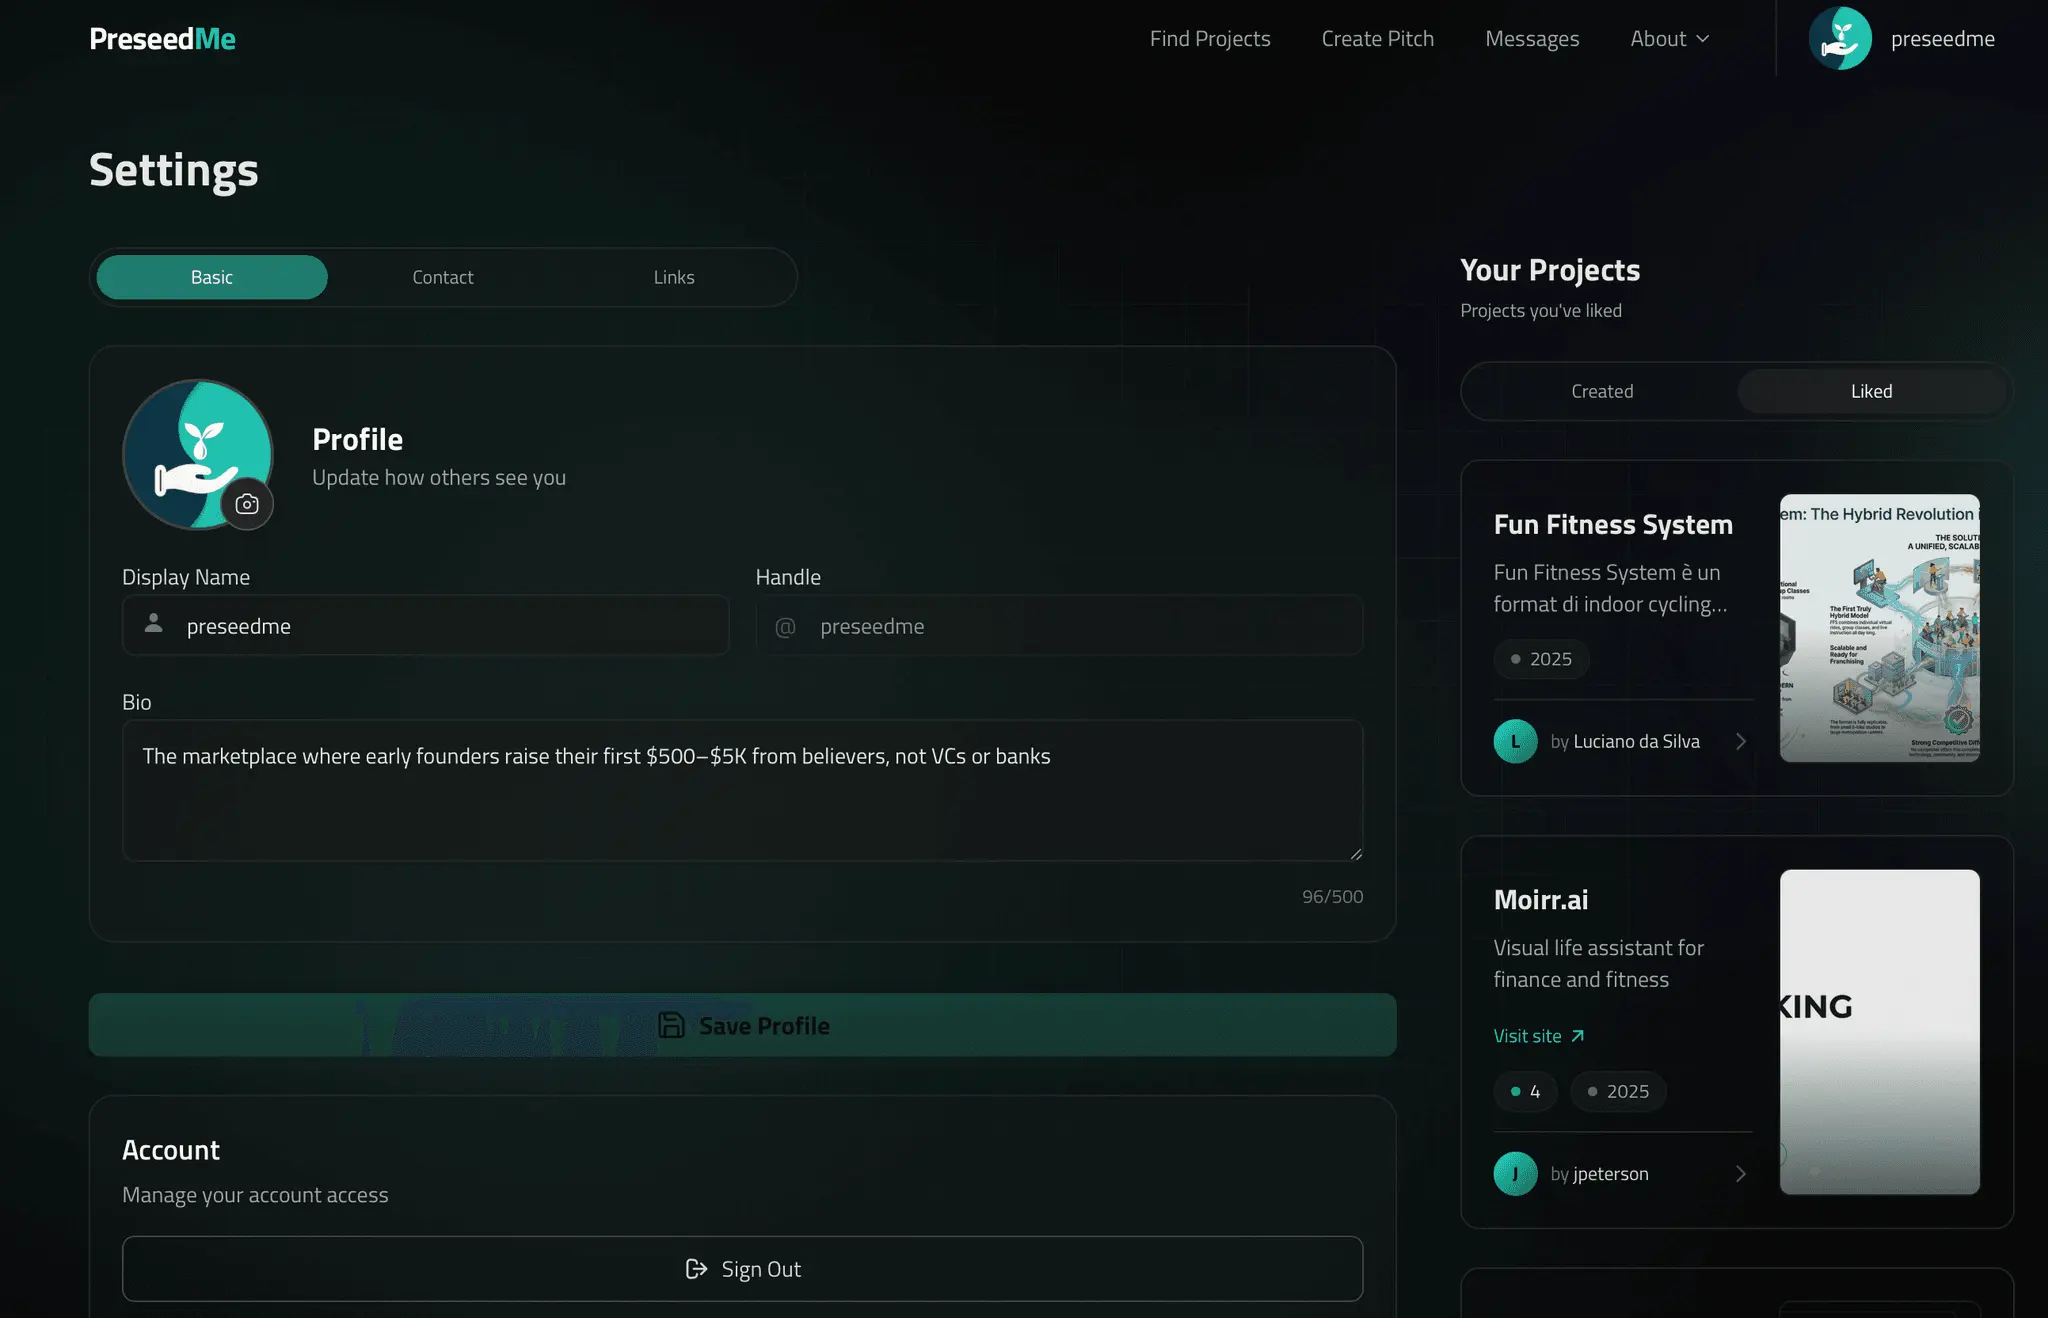Click the Sign Out button
This screenshot has width=2048, height=1318.
(742, 1269)
